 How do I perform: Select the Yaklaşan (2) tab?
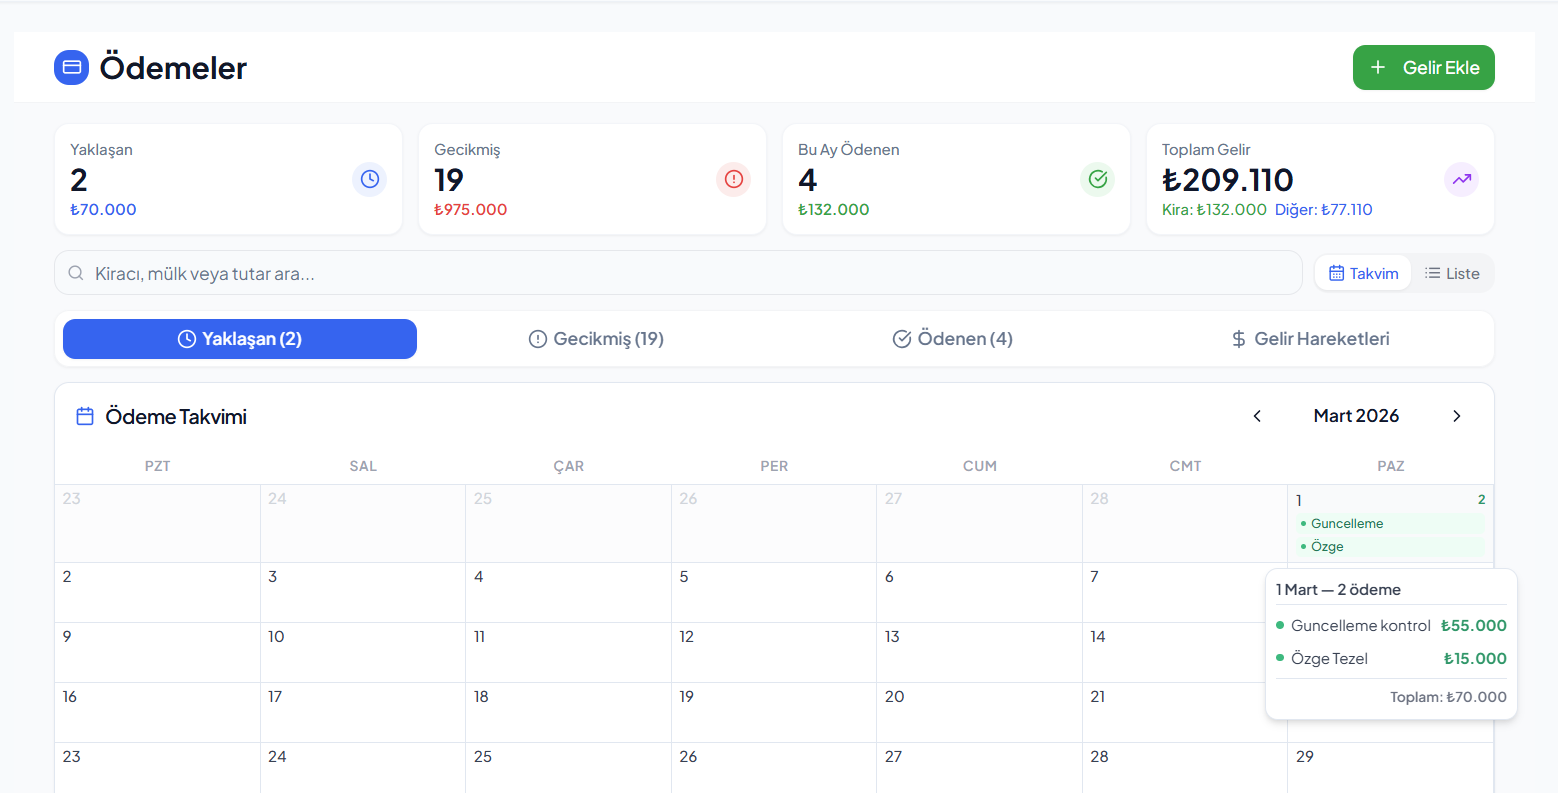[240, 339]
